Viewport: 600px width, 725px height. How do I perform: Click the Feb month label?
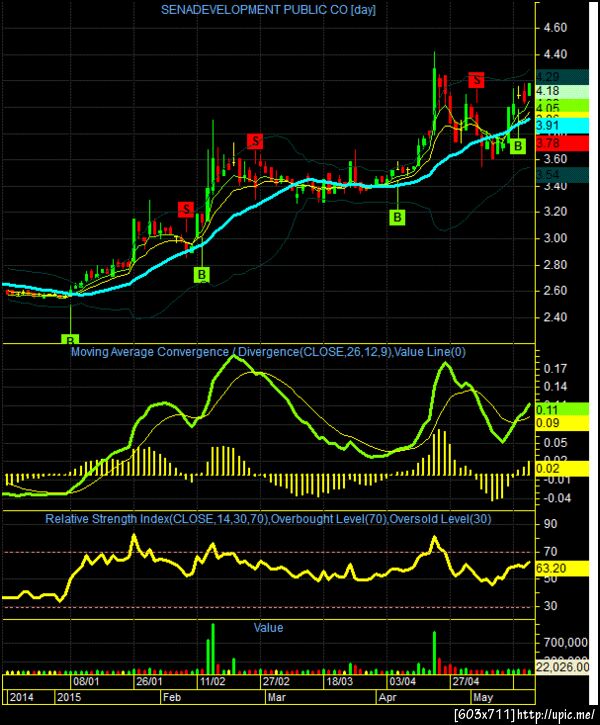click(171, 697)
